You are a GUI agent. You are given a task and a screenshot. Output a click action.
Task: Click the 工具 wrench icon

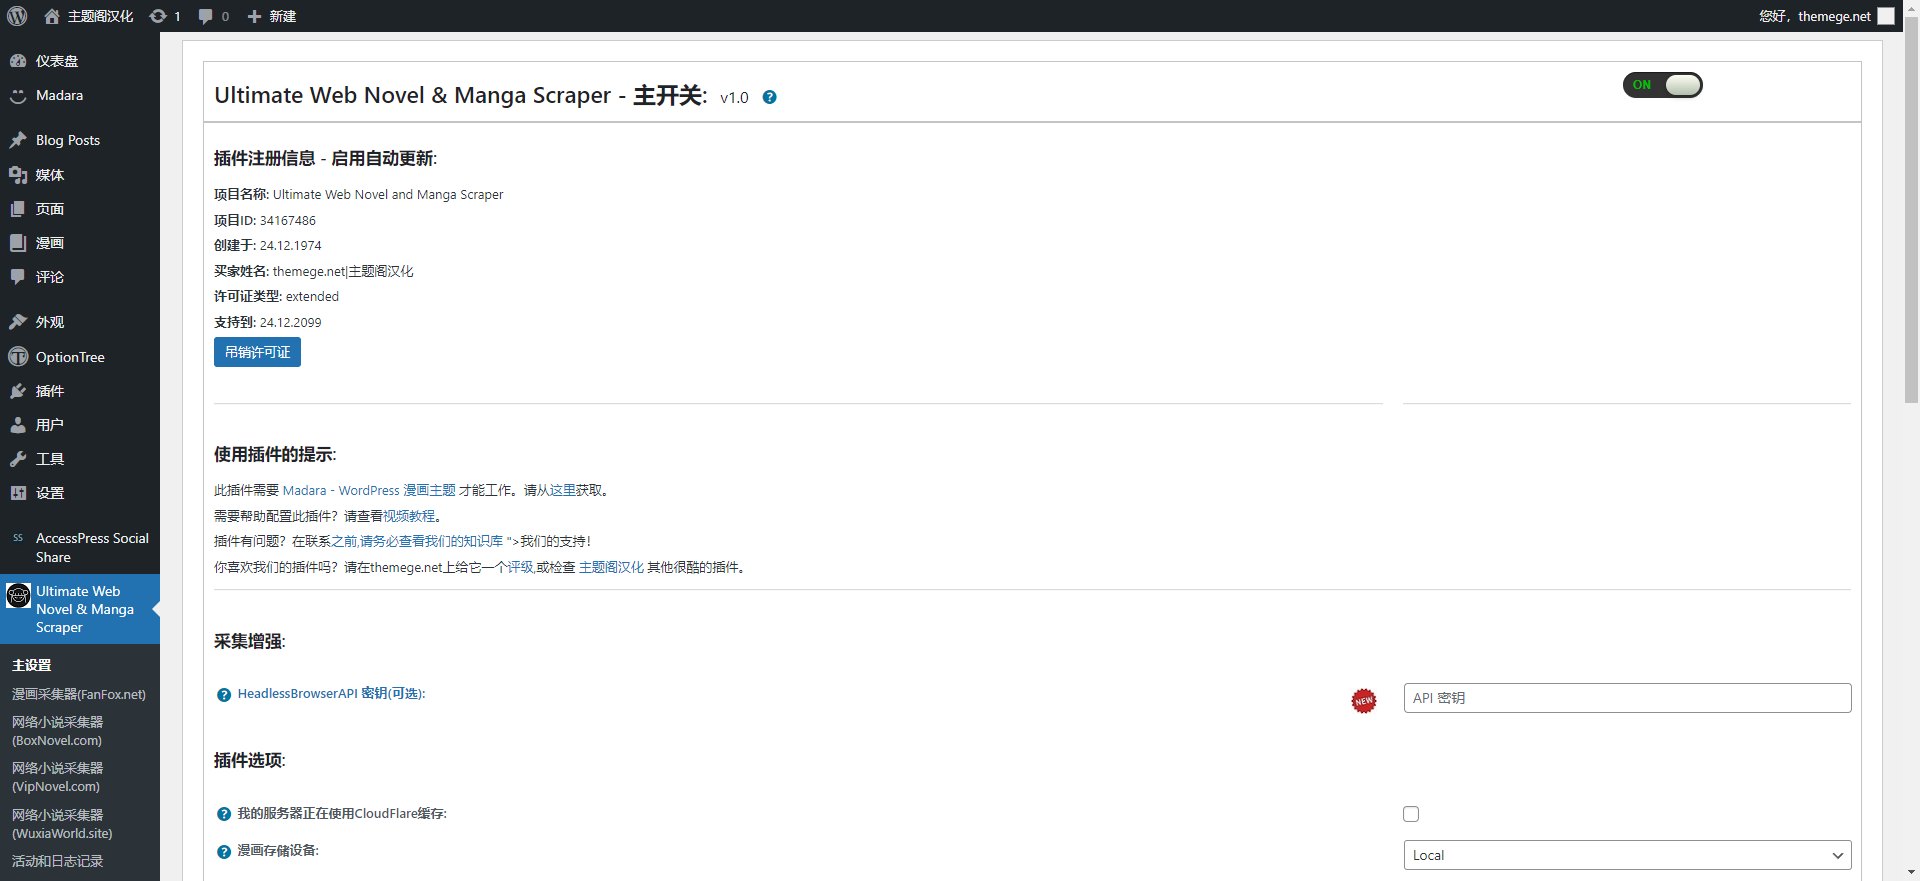click(18, 459)
